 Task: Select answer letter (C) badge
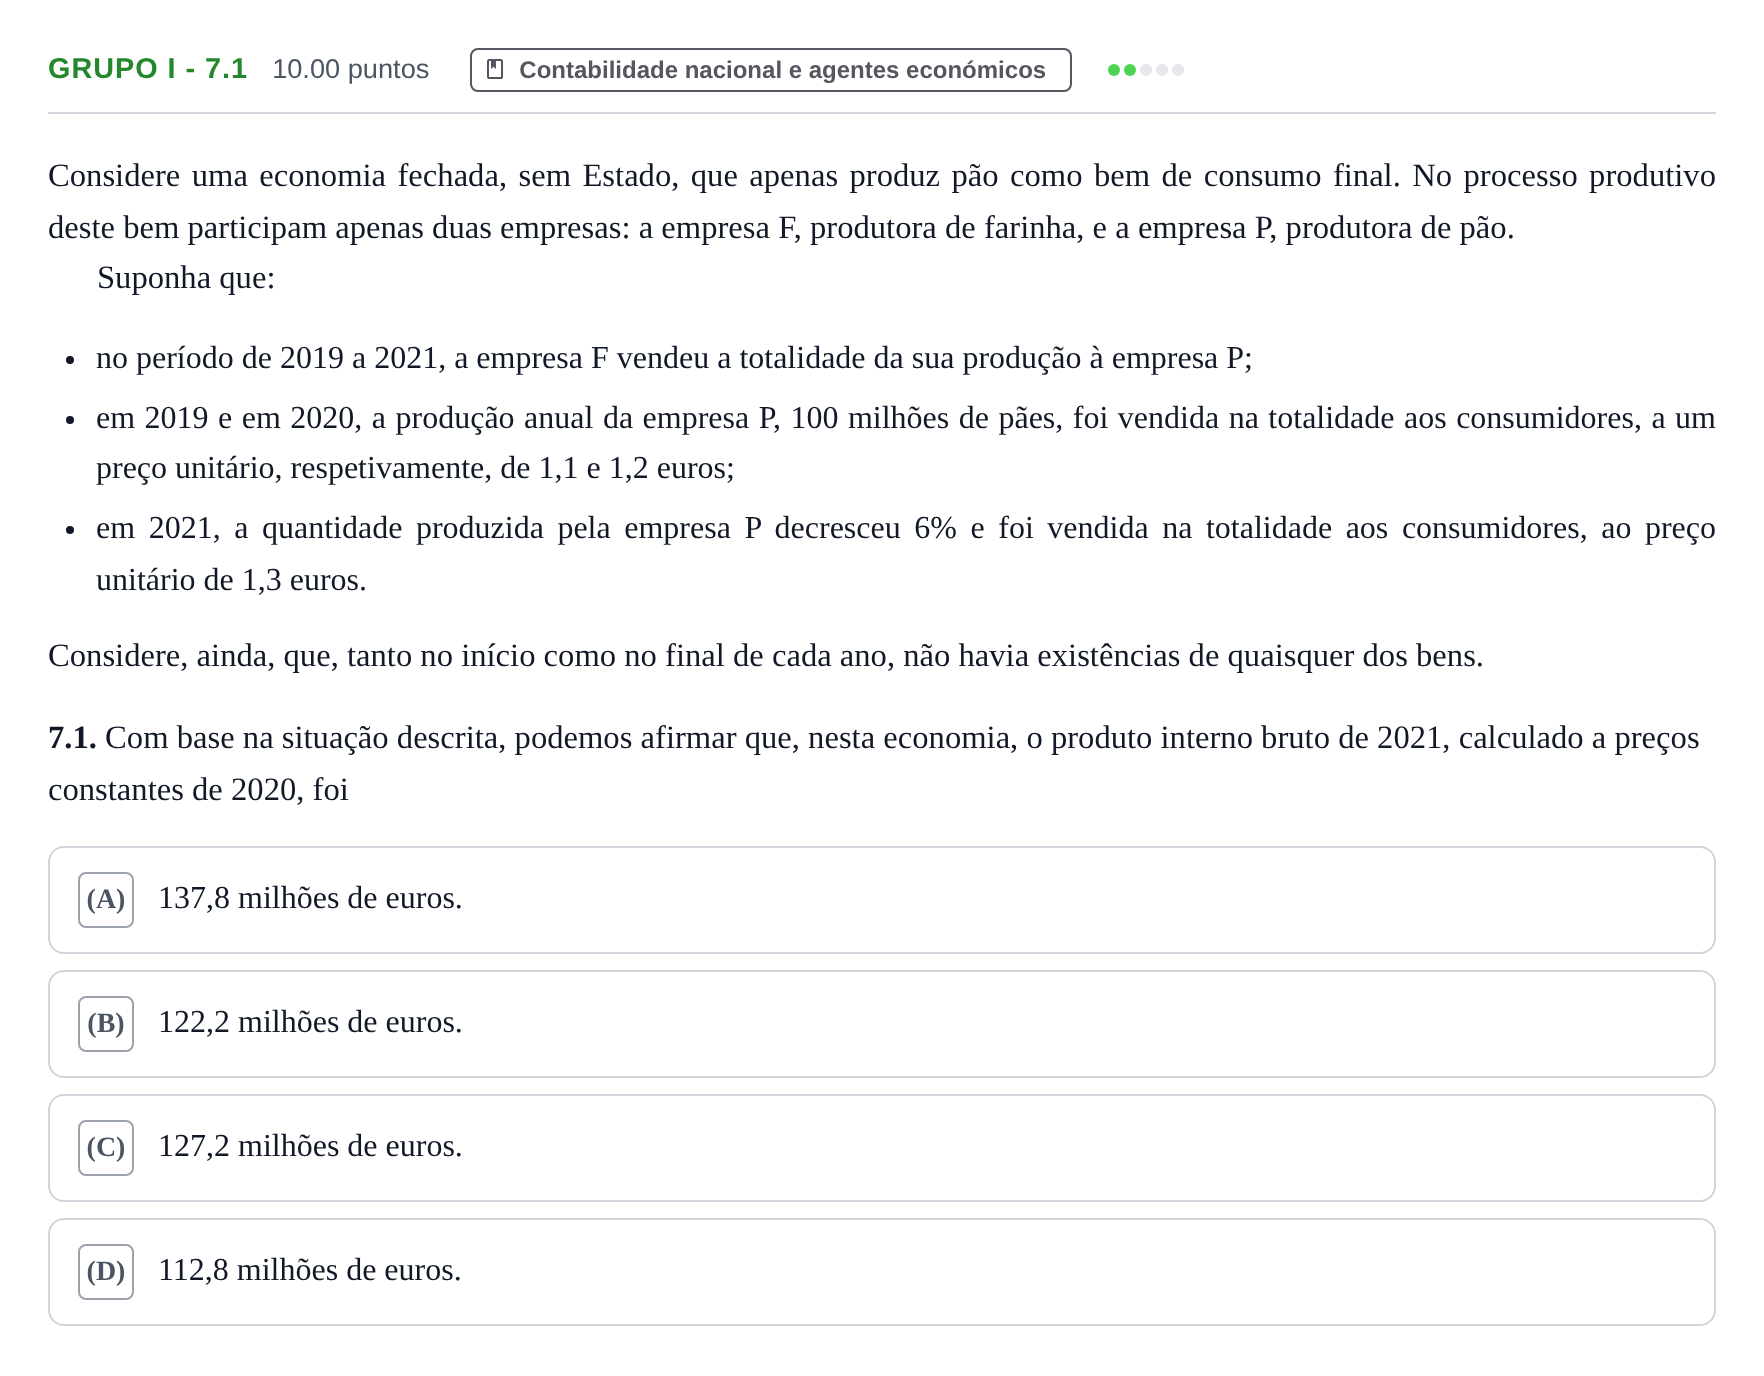pos(106,1148)
